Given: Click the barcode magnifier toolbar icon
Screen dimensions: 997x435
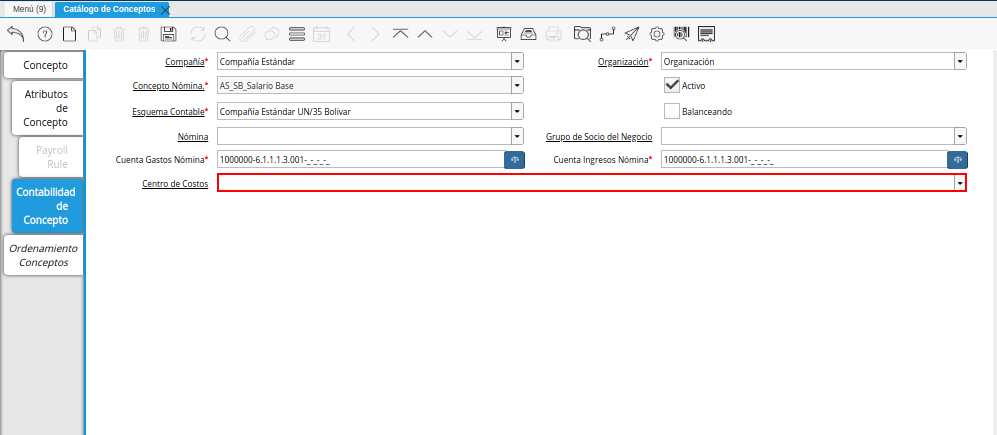Looking at the screenshot, I should (681, 34).
